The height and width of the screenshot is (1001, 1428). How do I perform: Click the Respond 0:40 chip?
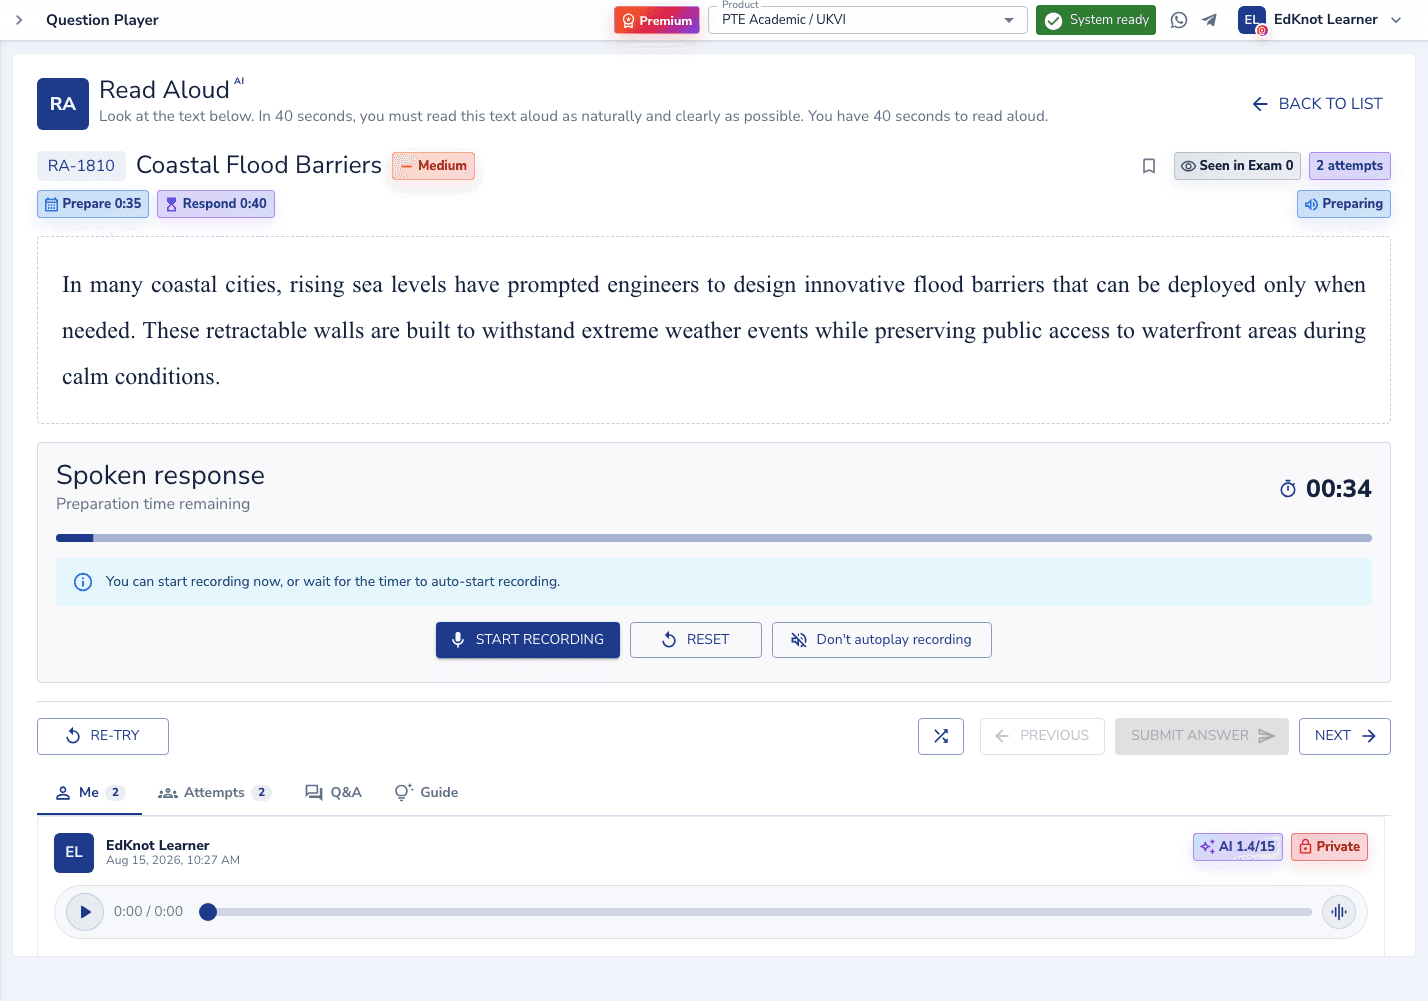click(x=216, y=204)
